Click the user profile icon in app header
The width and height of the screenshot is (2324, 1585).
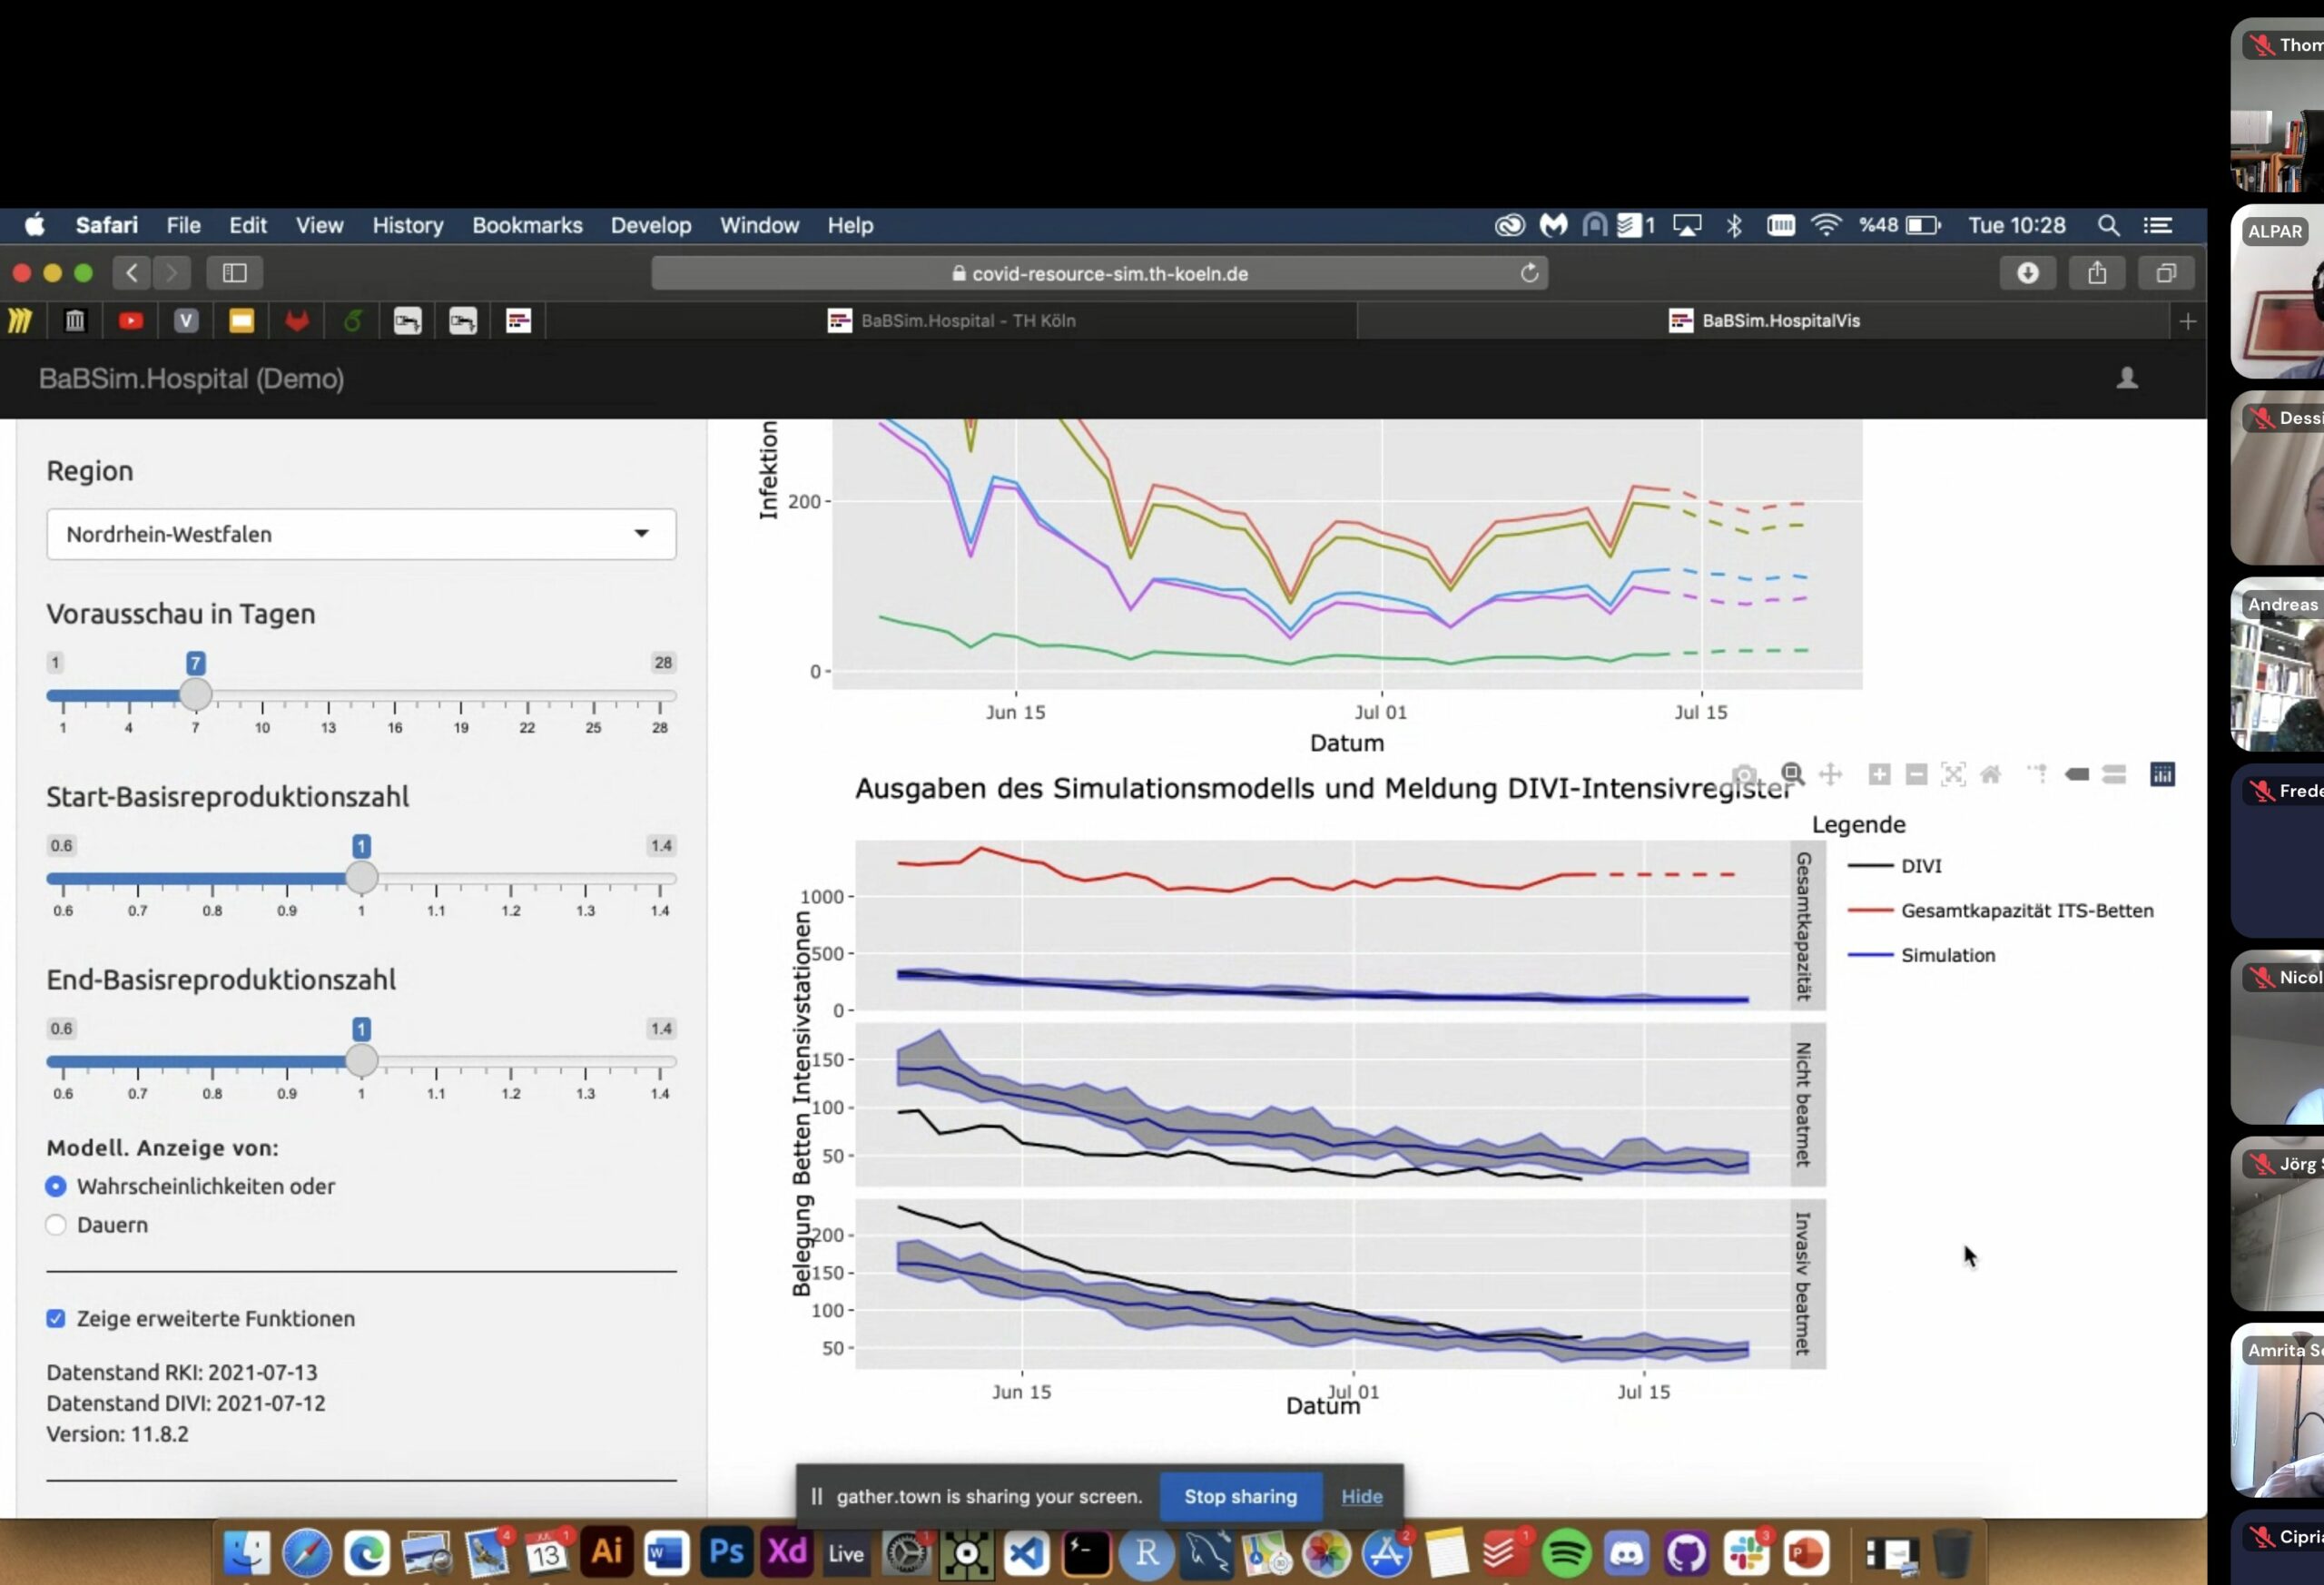(x=2127, y=378)
